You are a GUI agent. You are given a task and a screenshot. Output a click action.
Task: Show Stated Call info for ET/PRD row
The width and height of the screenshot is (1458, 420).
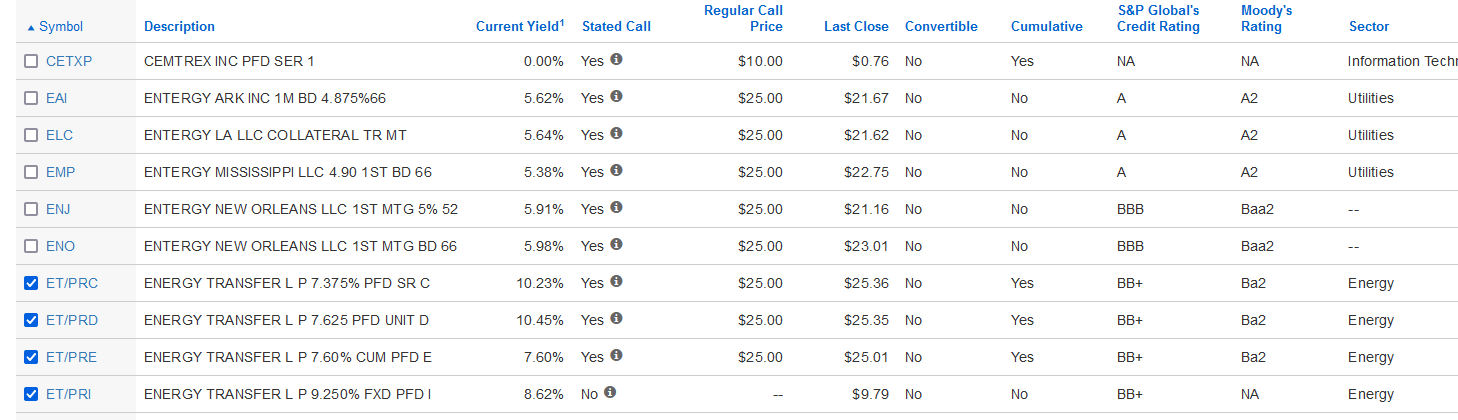point(616,319)
